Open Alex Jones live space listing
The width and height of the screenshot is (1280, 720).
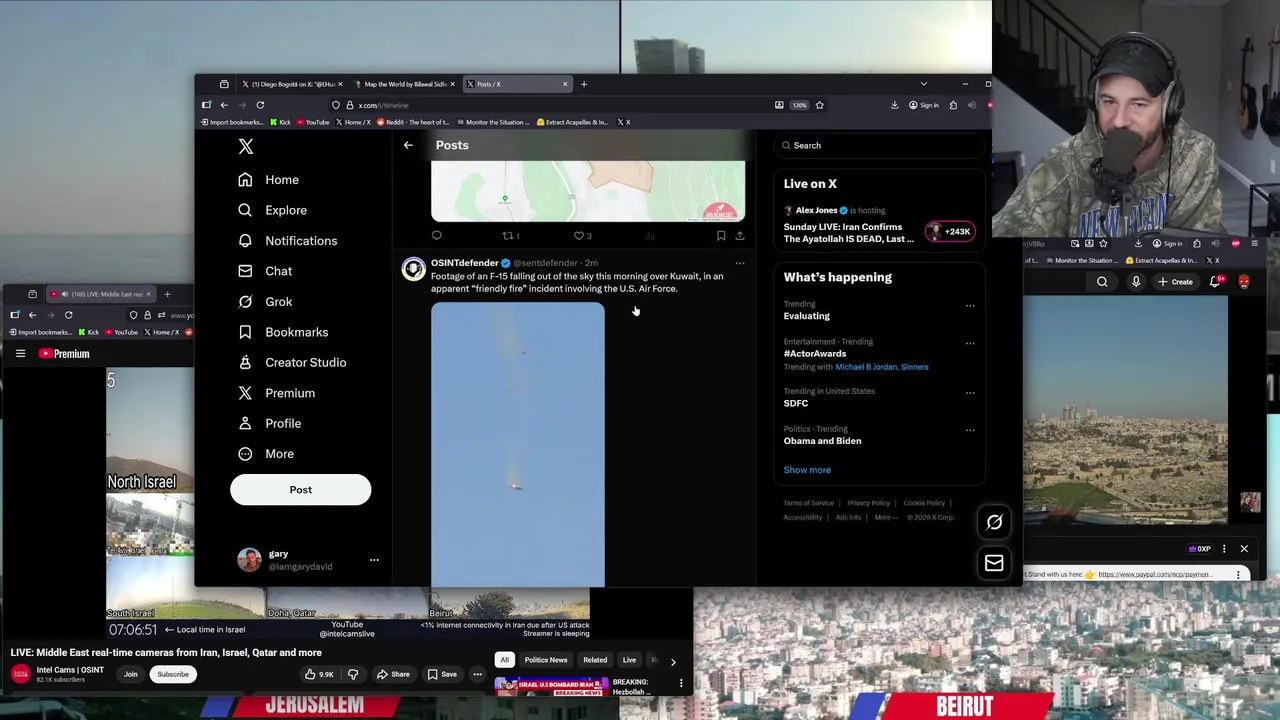(x=879, y=225)
